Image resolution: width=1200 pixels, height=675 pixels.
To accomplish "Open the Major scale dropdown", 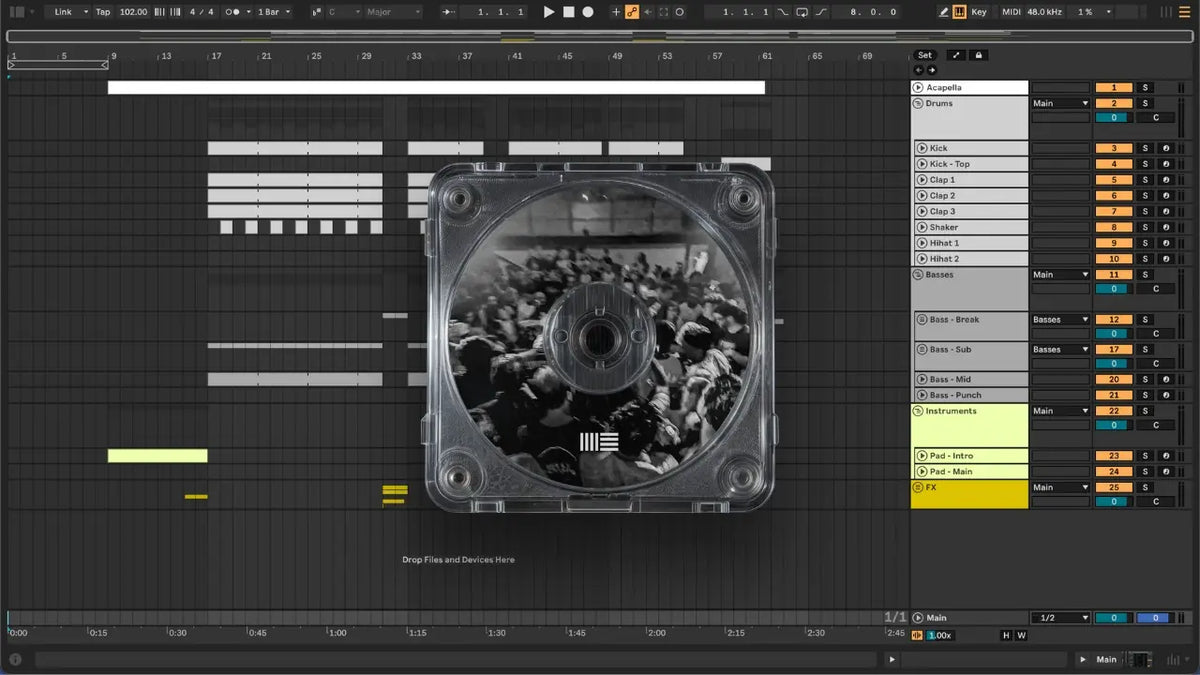I will click(x=394, y=12).
